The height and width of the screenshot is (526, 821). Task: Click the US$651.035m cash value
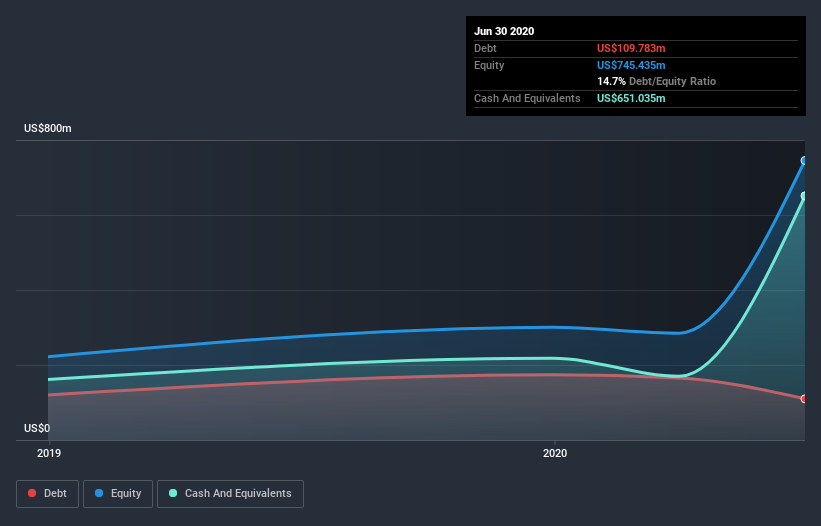[631, 98]
